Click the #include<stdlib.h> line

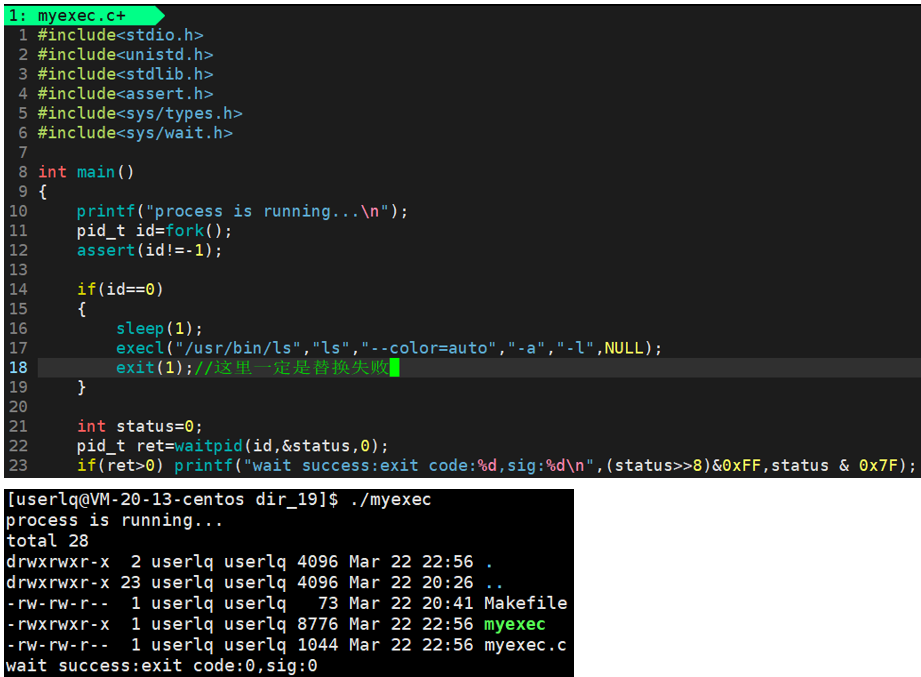(125, 74)
